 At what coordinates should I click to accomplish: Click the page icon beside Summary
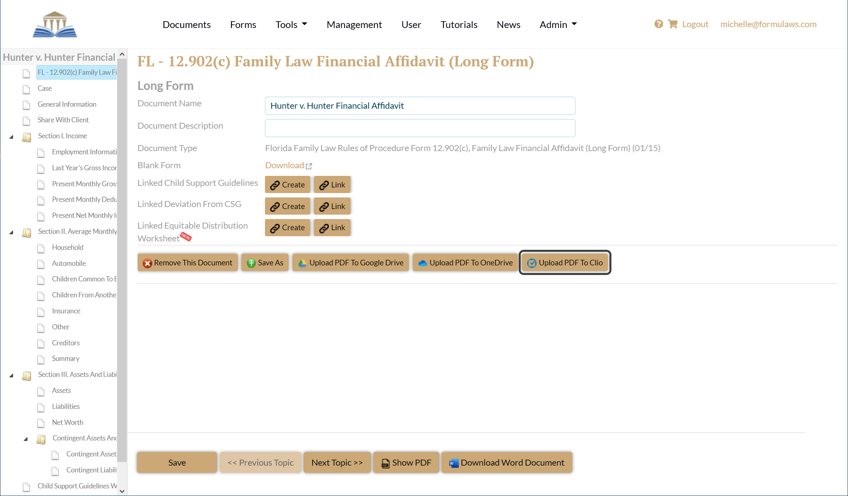(41, 359)
